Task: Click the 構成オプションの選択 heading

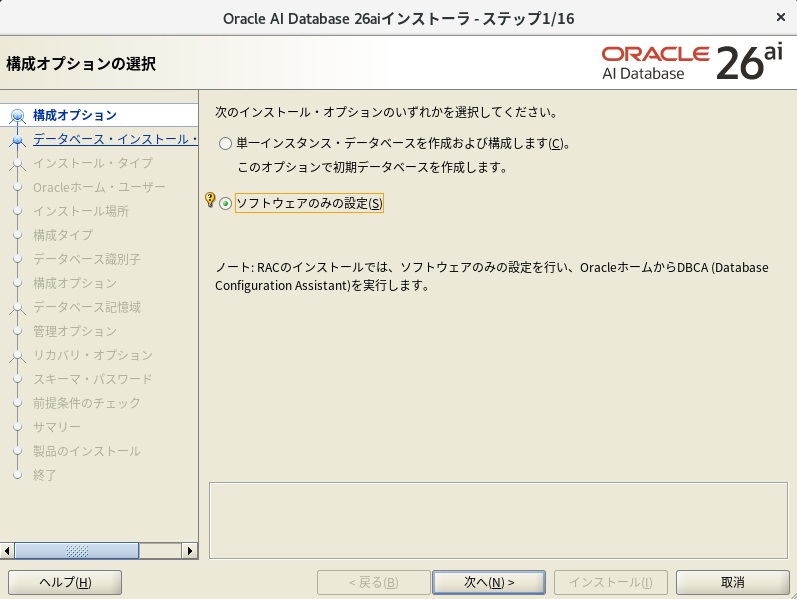Action: 81,64
